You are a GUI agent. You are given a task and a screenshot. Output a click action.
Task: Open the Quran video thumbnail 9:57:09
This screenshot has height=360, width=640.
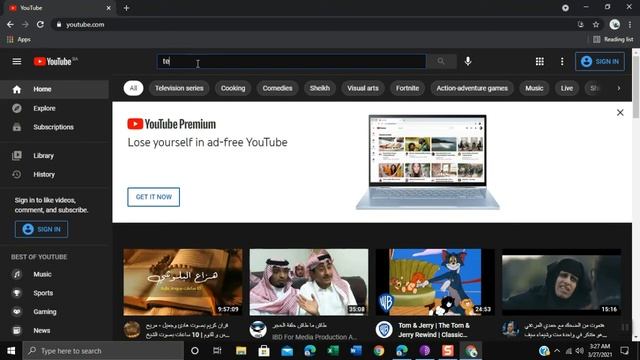pyautogui.click(x=183, y=282)
